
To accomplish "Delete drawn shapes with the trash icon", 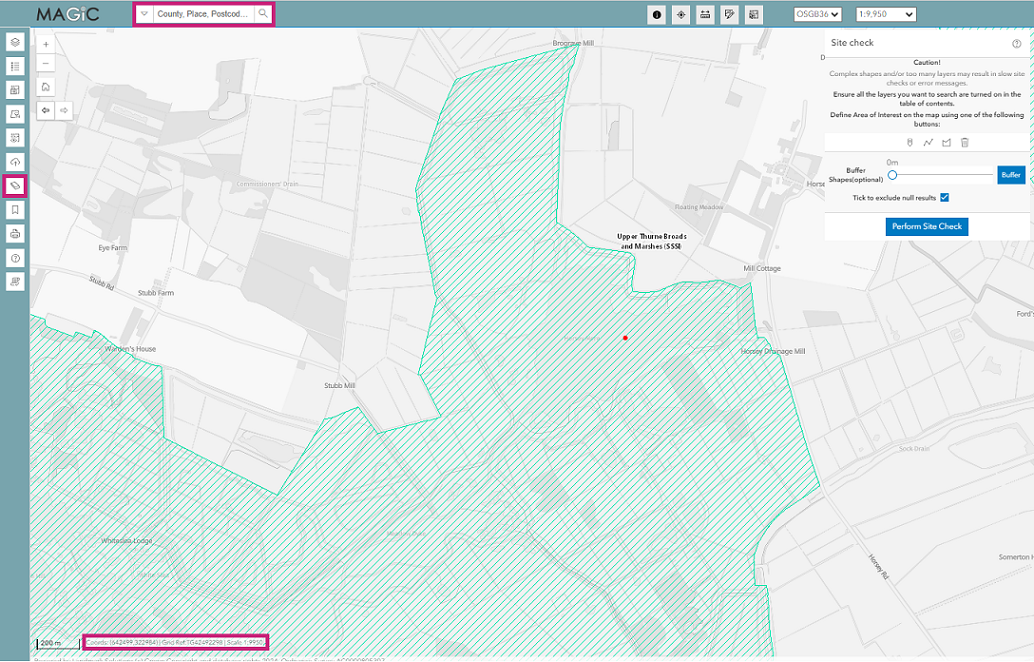I will (965, 142).
